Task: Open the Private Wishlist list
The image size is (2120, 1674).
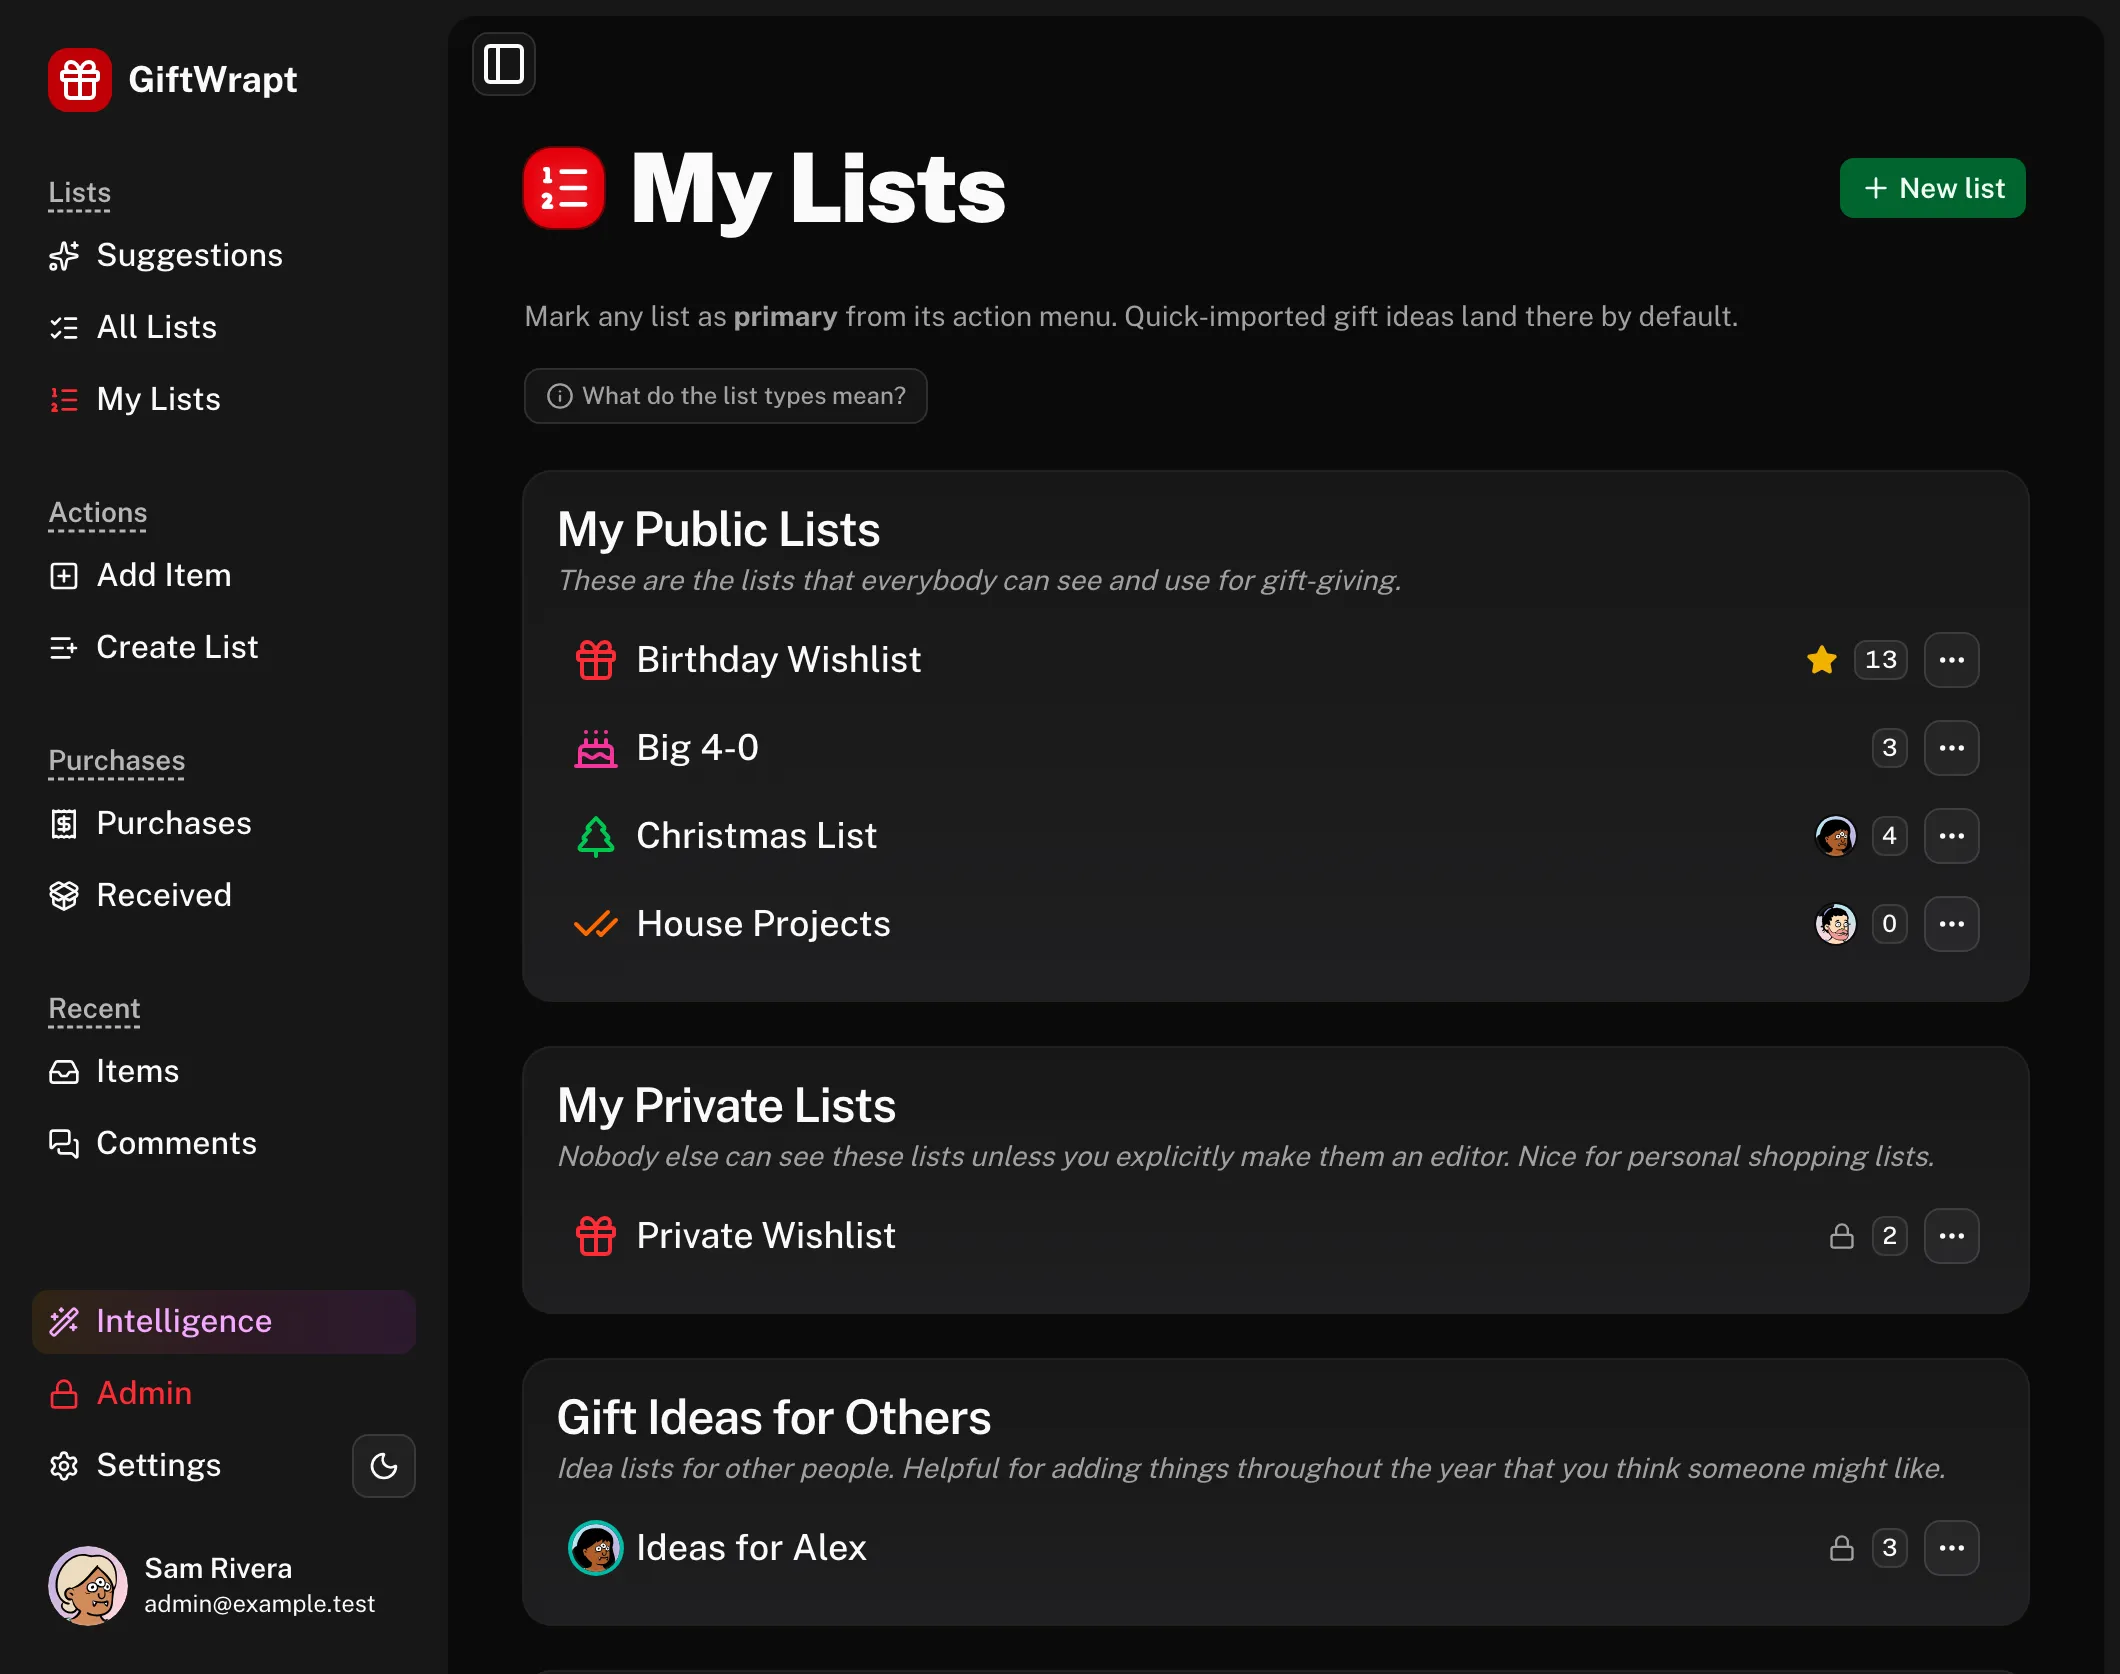Action: [x=766, y=1236]
